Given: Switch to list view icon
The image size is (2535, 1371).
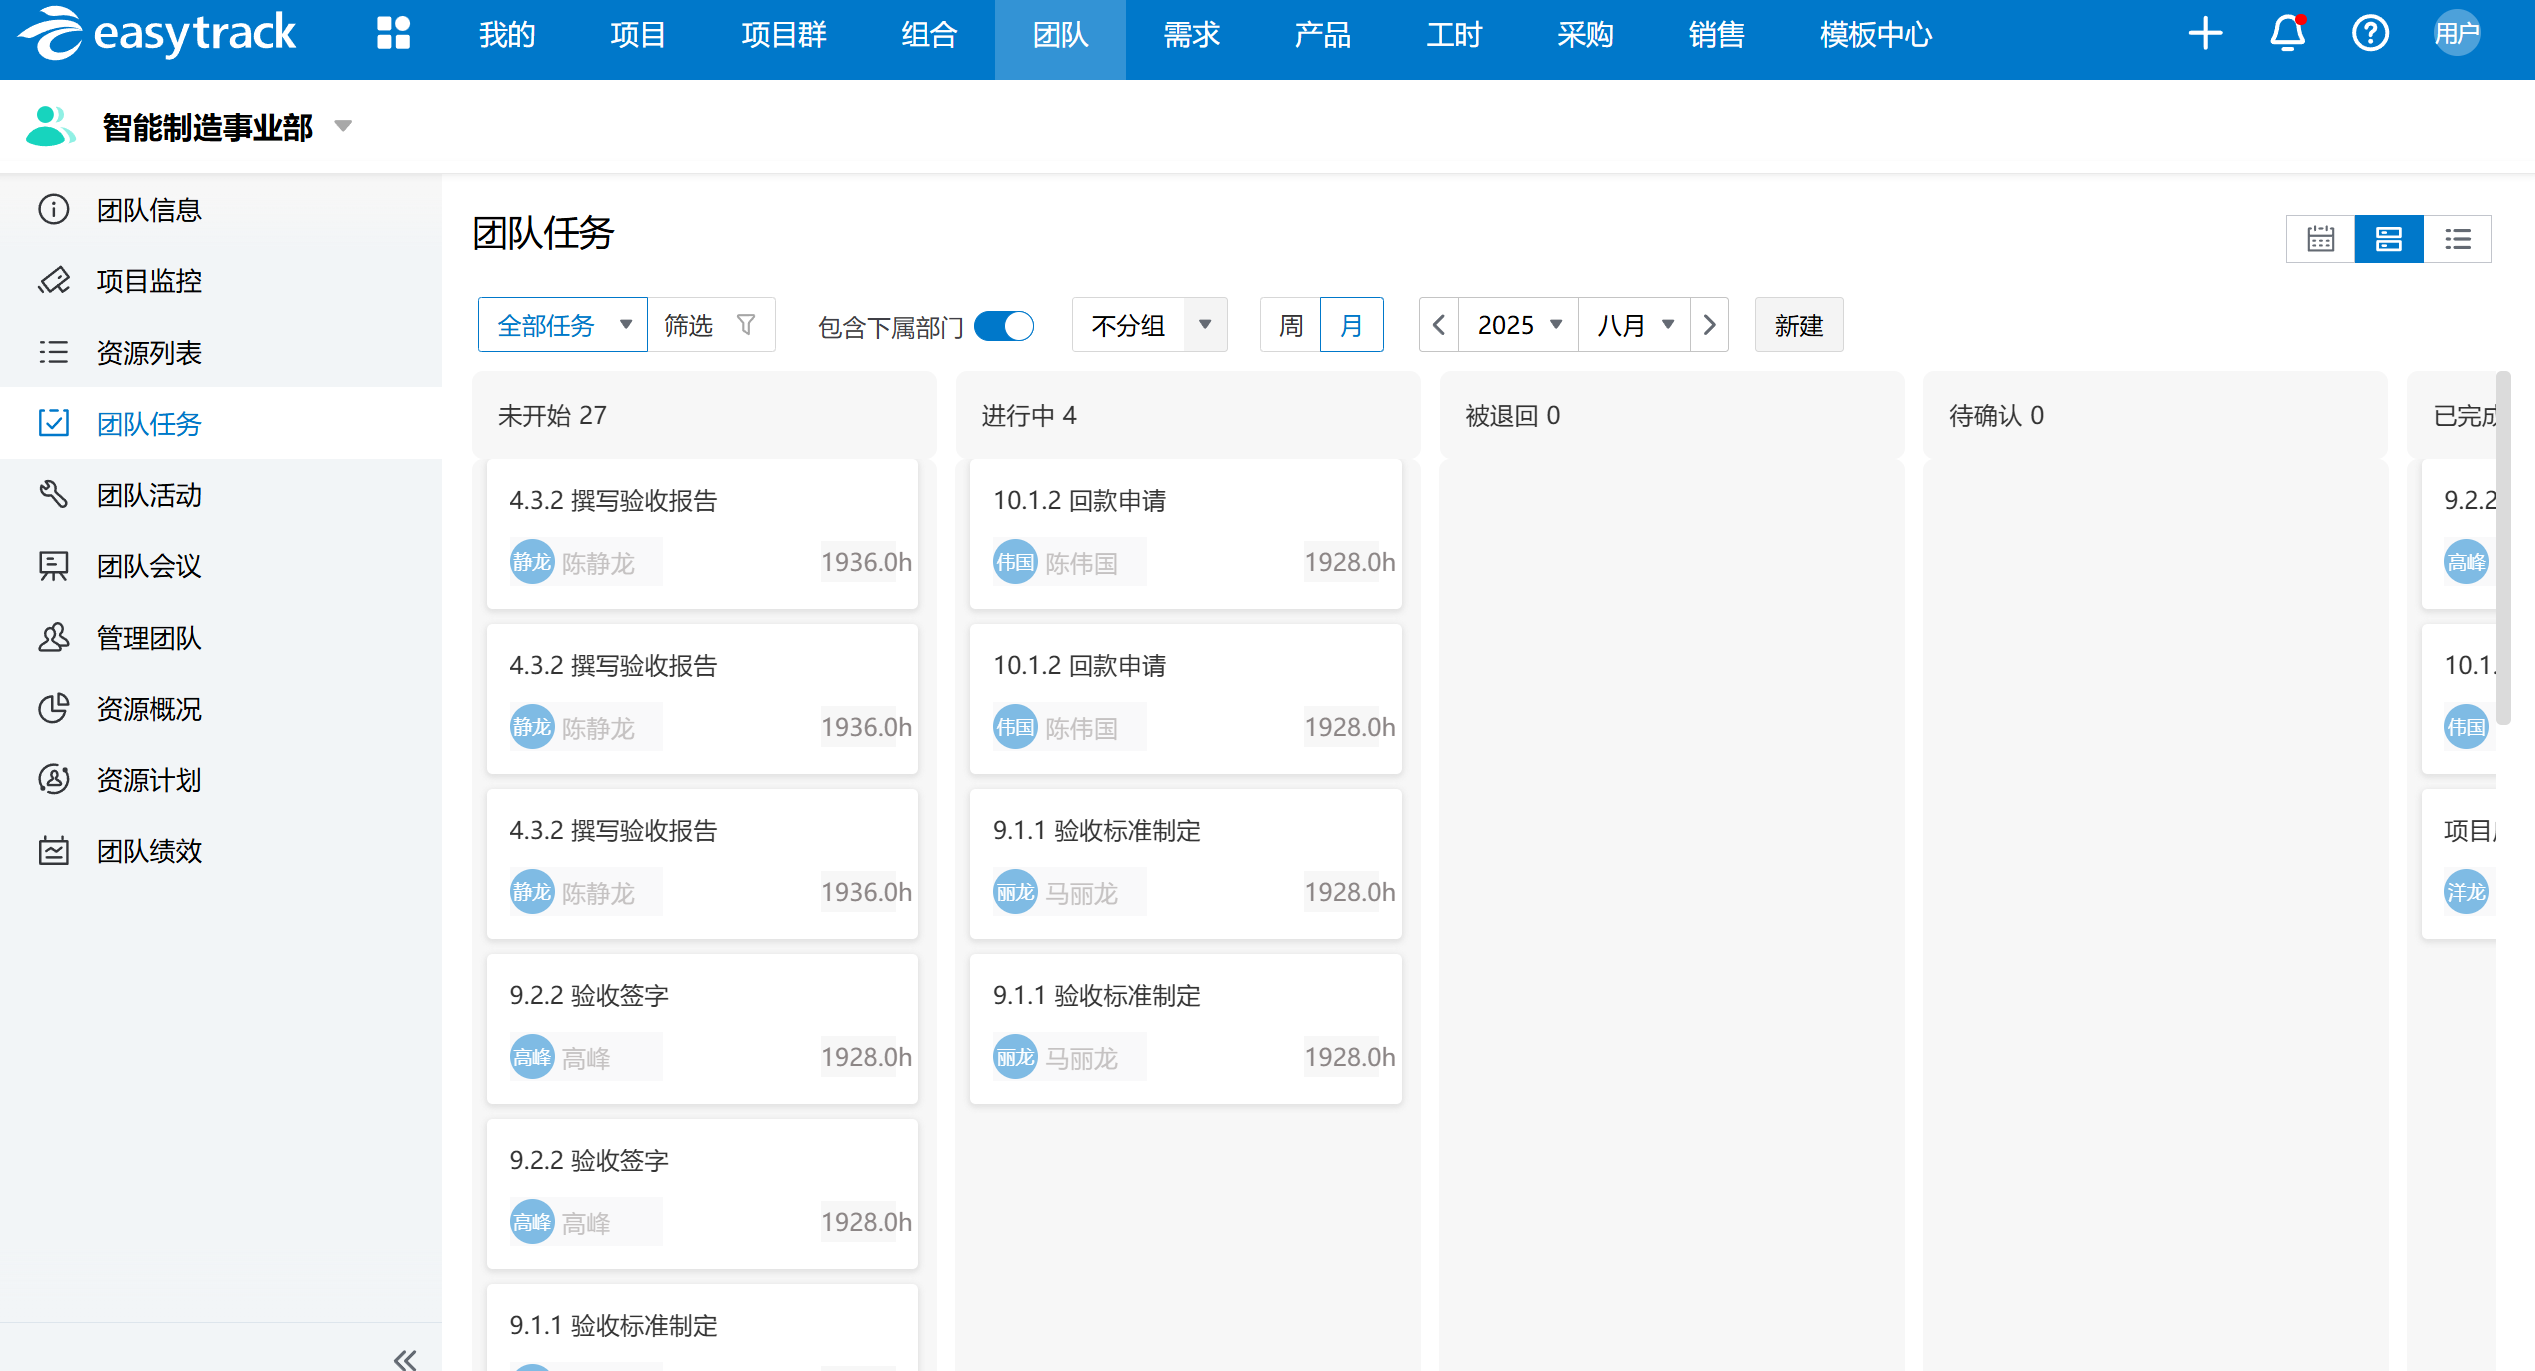Looking at the screenshot, I should coord(2458,239).
